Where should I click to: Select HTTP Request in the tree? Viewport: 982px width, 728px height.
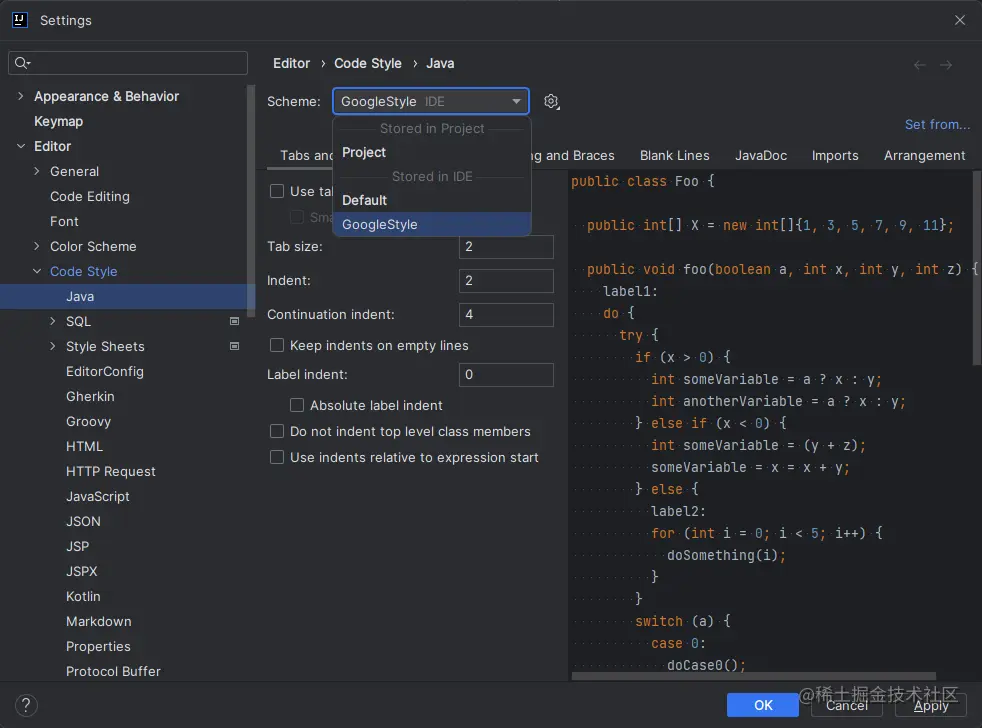point(111,471)
